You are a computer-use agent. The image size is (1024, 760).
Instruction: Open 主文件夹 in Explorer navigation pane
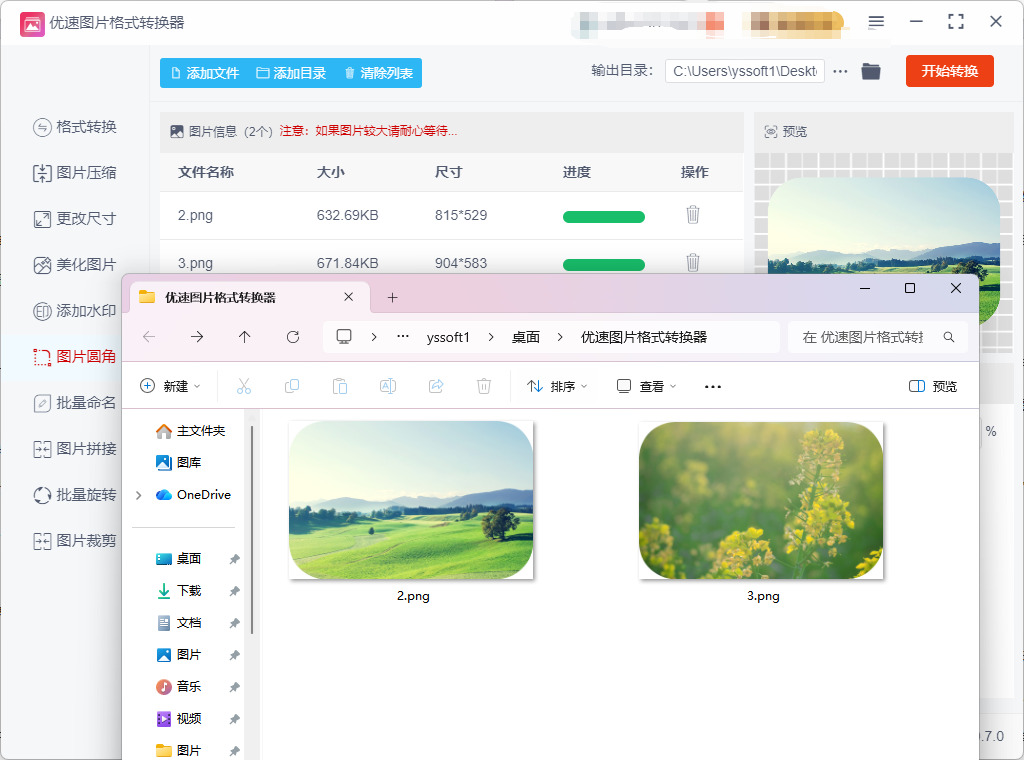[x=190, y=431]
